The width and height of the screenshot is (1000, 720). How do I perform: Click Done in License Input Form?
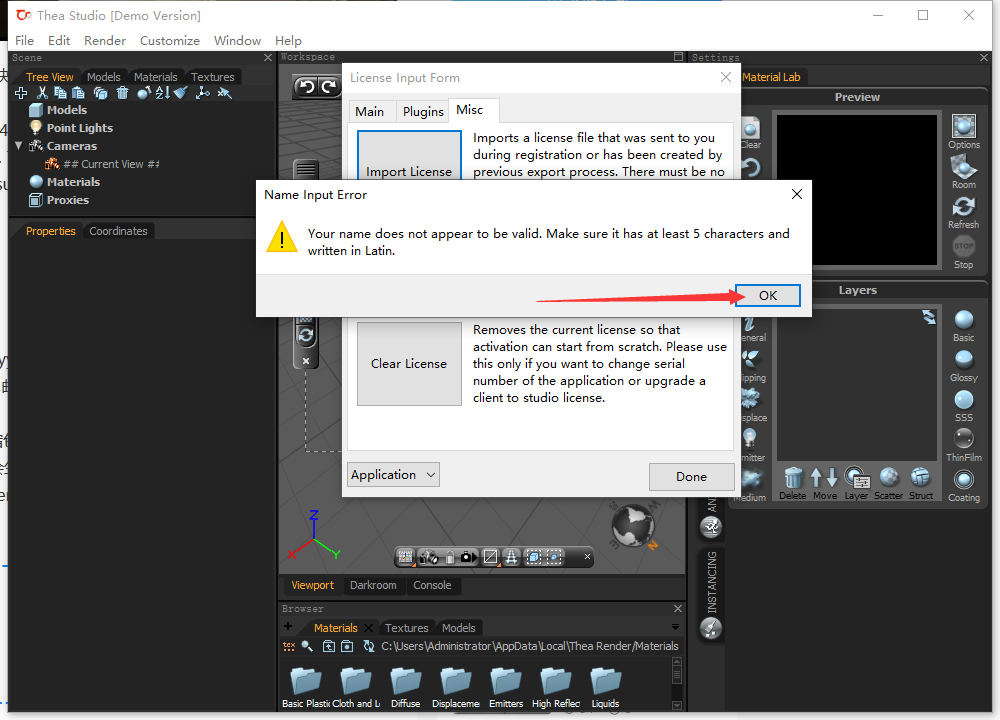tap(691, 476)
